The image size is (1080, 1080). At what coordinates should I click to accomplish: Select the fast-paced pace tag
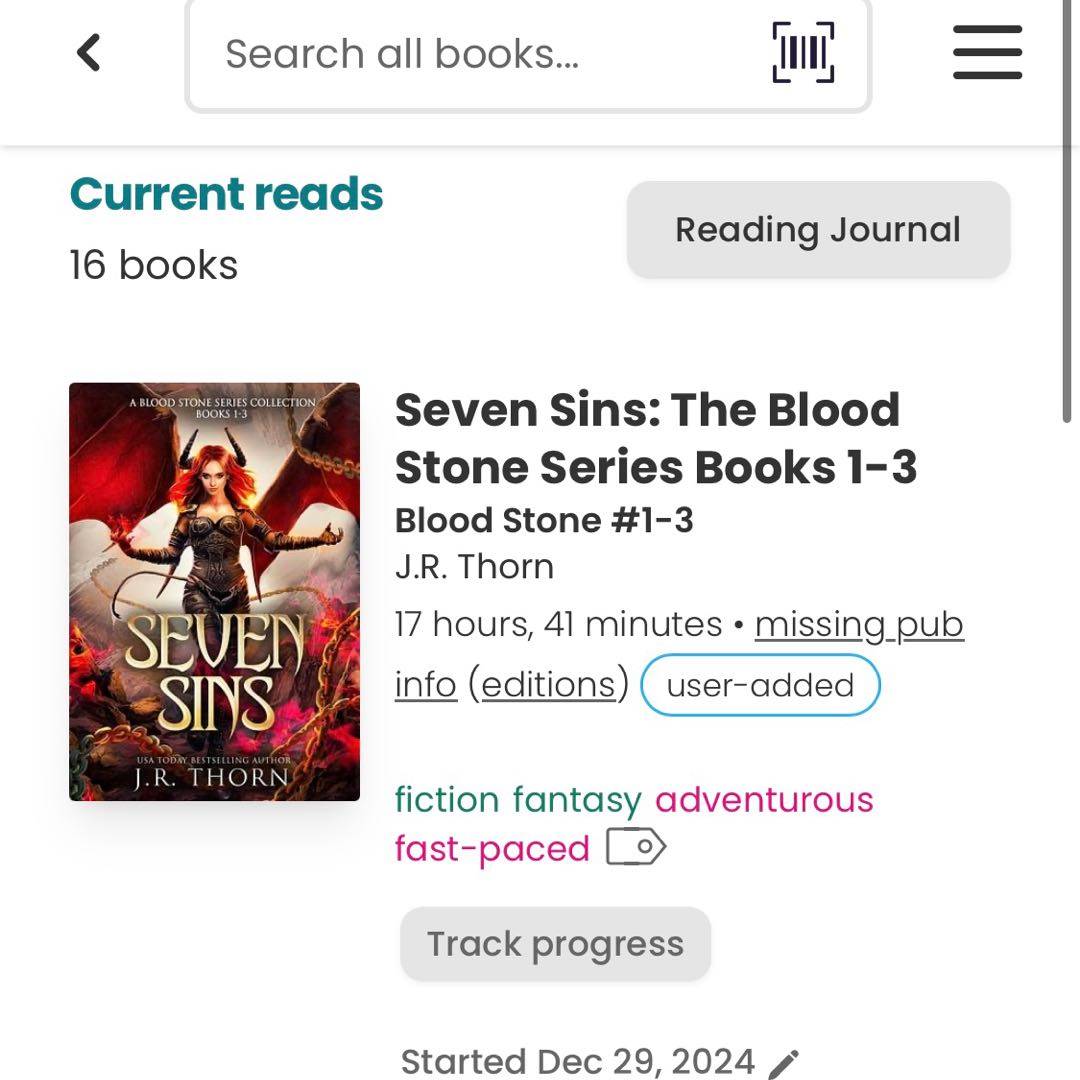(x=492, y=849)
